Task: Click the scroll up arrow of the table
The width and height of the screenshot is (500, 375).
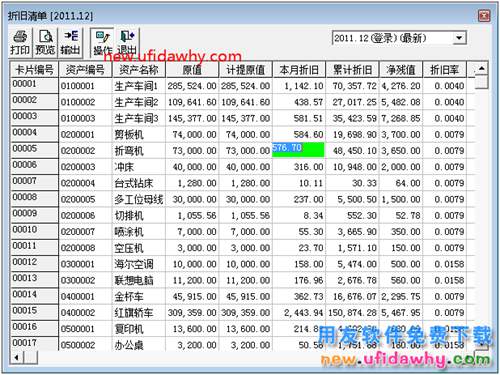Action: pyautogui.click(x=481, y=69)
